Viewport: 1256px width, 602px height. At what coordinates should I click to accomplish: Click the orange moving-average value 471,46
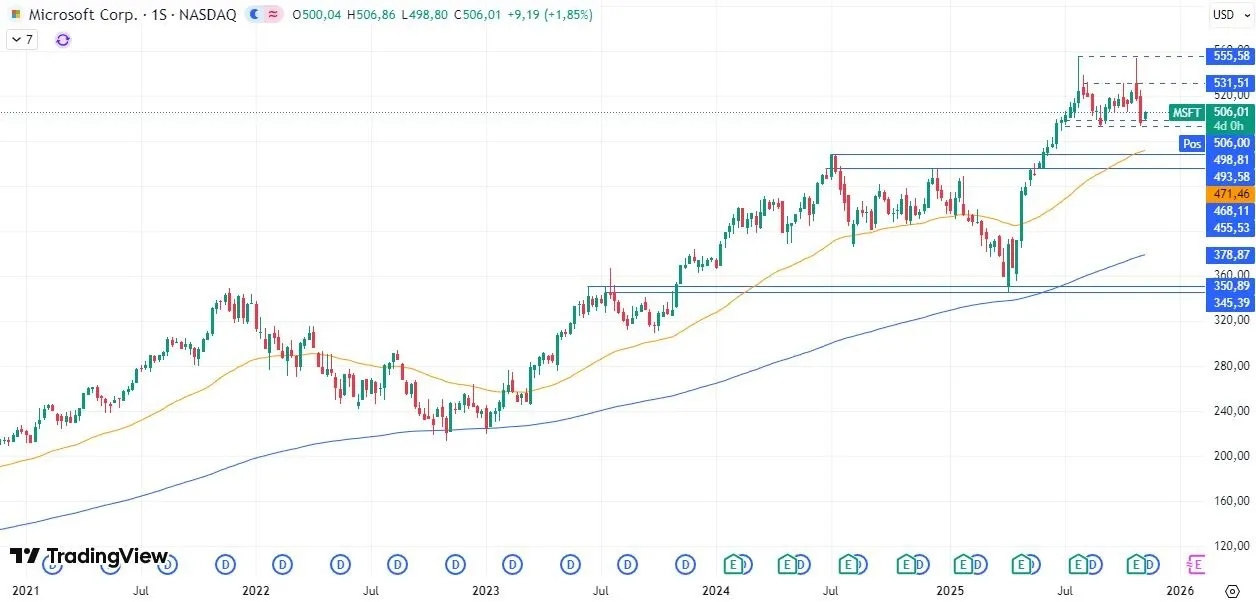pos(1232,192)
